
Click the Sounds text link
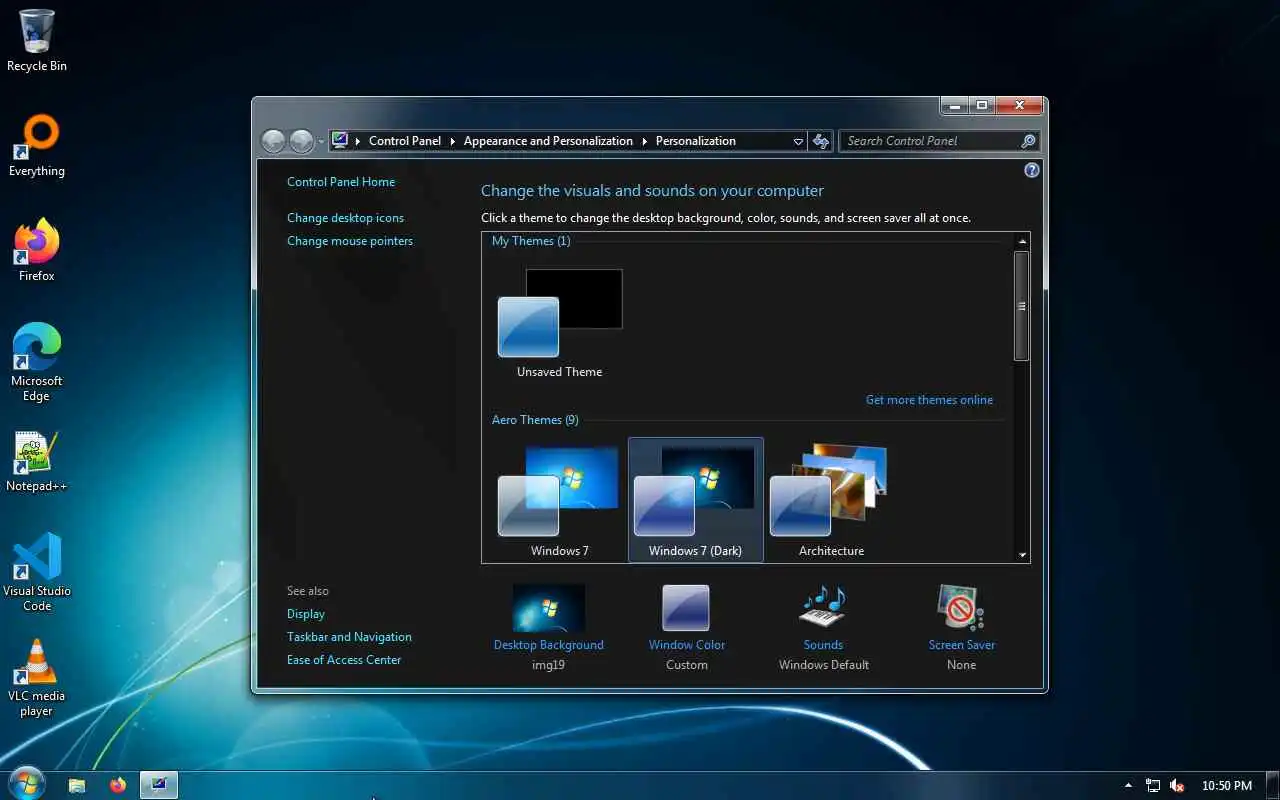pyautogui.click(x=823, y=645)
